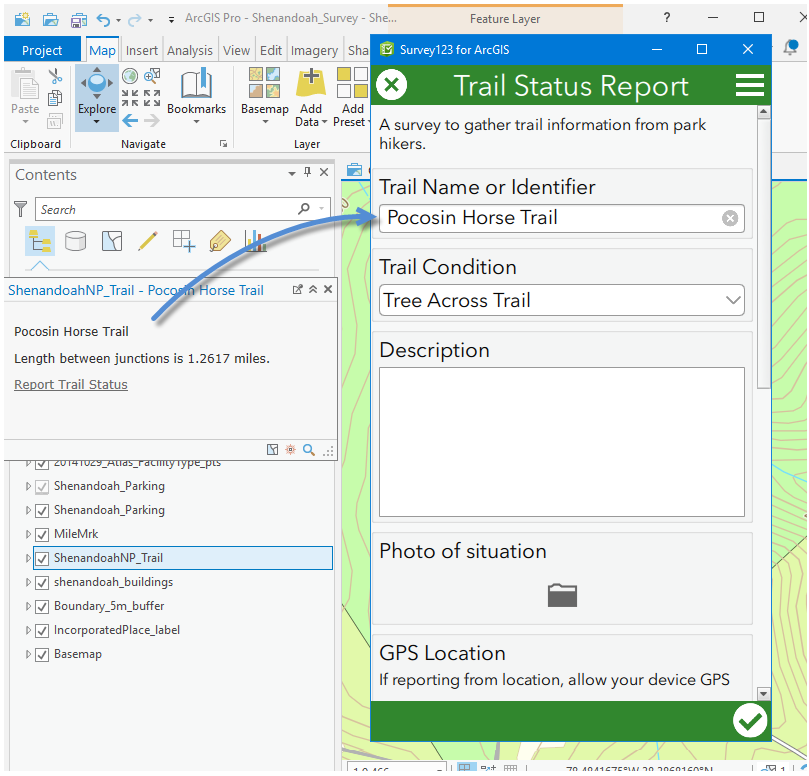
Task: Select List By Editing pencil icon
Action: 148,241
